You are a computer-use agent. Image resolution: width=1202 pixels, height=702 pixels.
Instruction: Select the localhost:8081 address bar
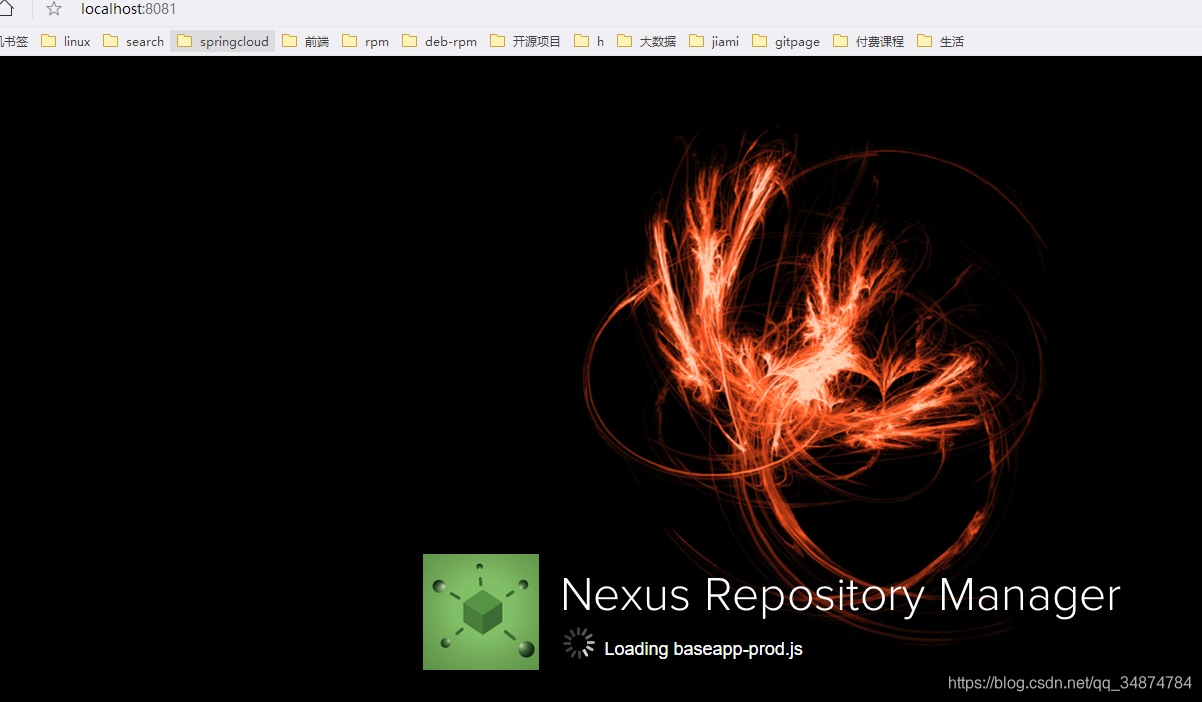(129, 9)
